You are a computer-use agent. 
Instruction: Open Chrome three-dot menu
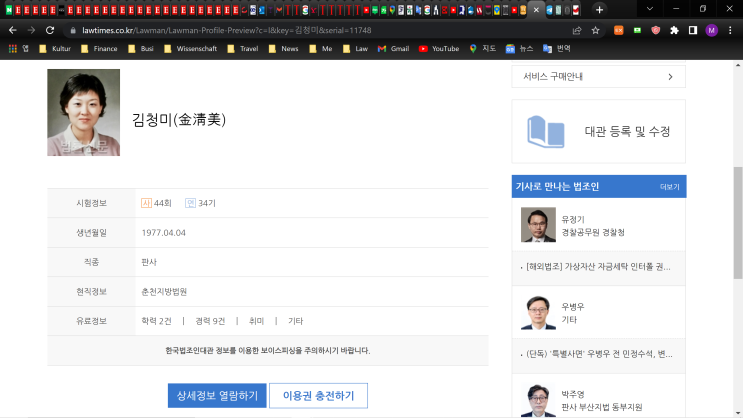(x=730, y=30)
